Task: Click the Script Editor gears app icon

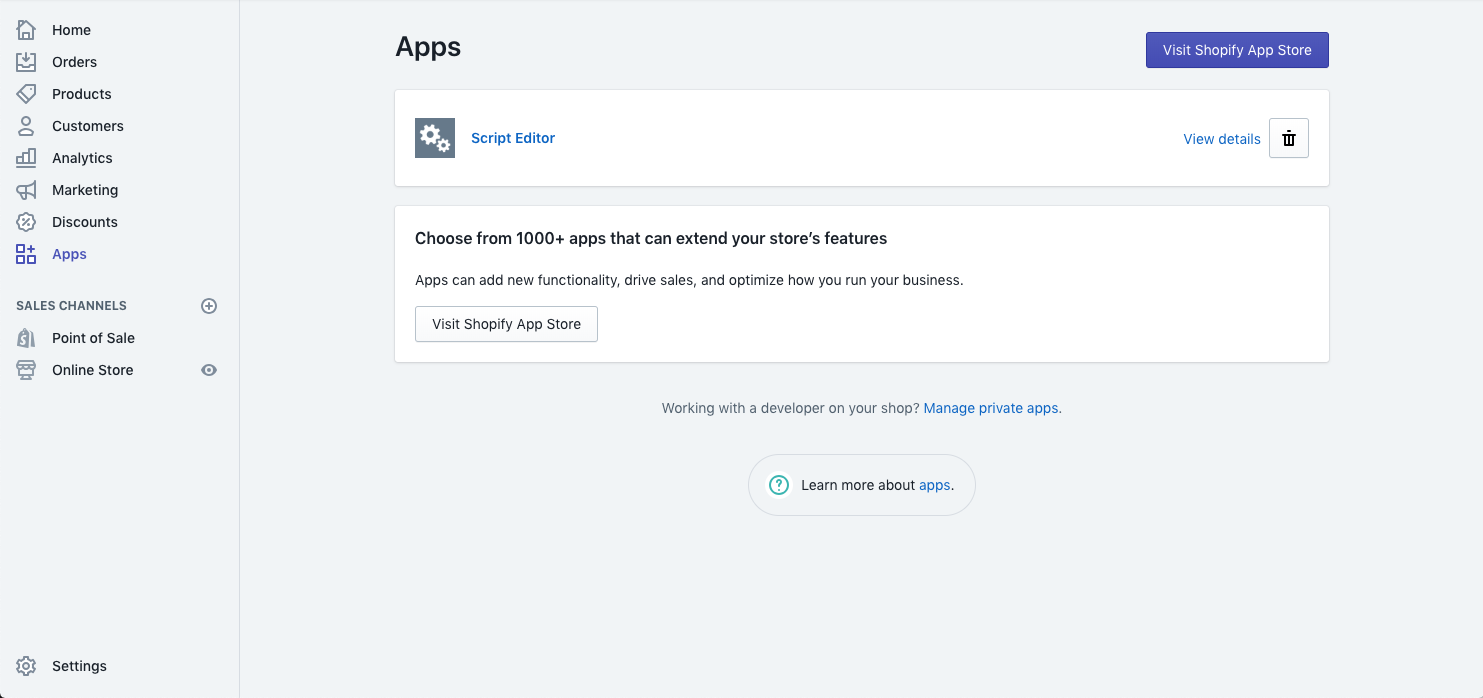Action: (435, 138)
